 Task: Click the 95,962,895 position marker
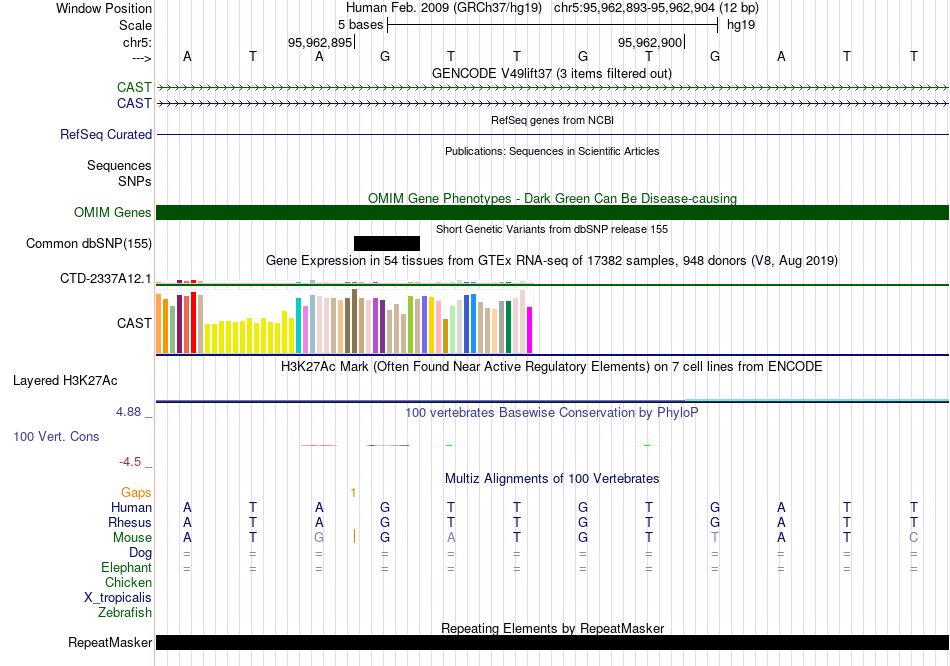click(320, 42)
